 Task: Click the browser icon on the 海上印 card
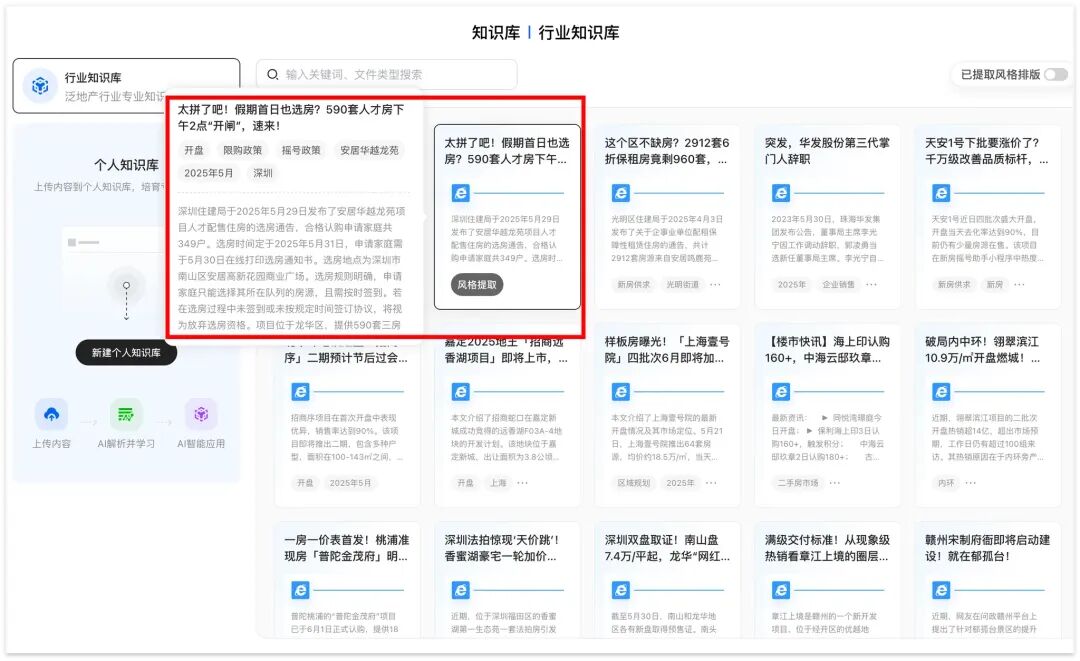pyautogui.click(x=780, y=392)
